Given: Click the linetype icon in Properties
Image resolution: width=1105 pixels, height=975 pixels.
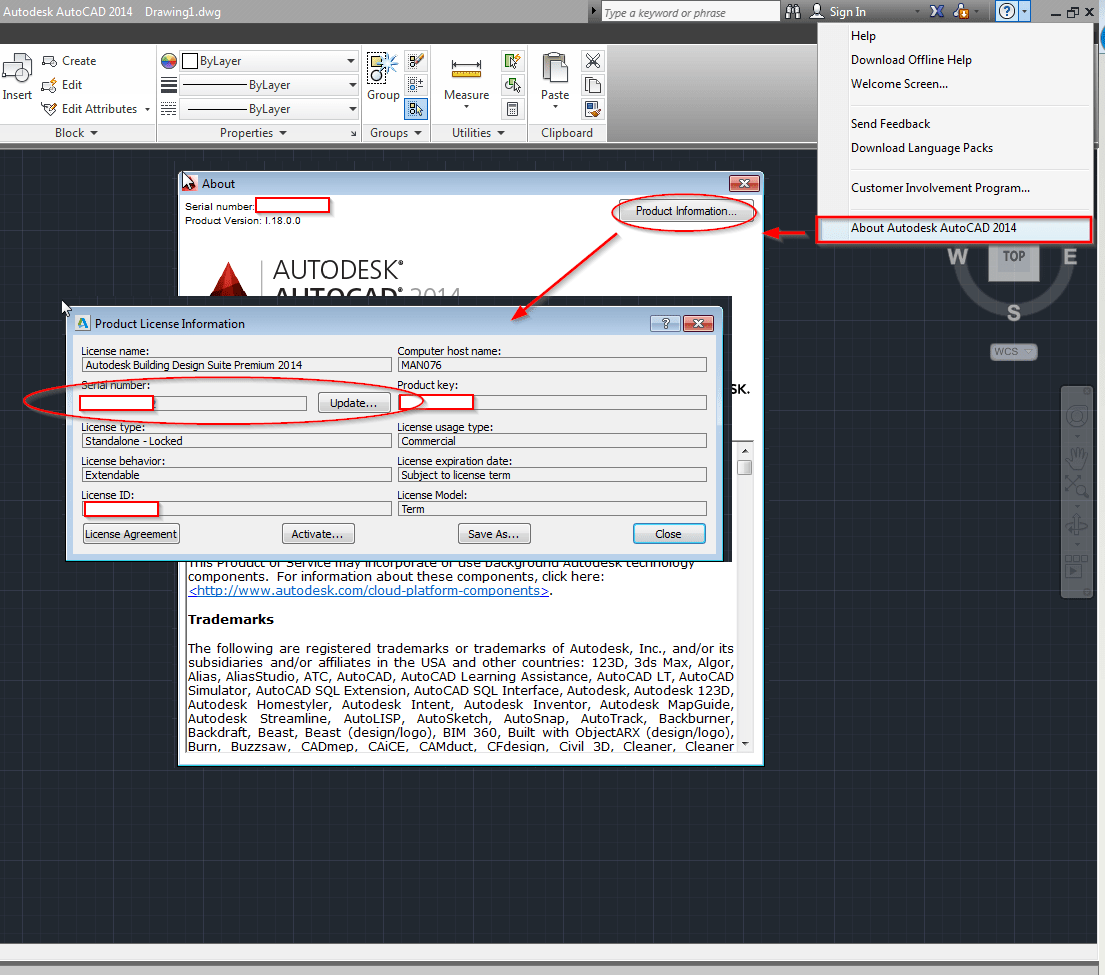Looking at the screenshot, I should click(x=168, y=109).
